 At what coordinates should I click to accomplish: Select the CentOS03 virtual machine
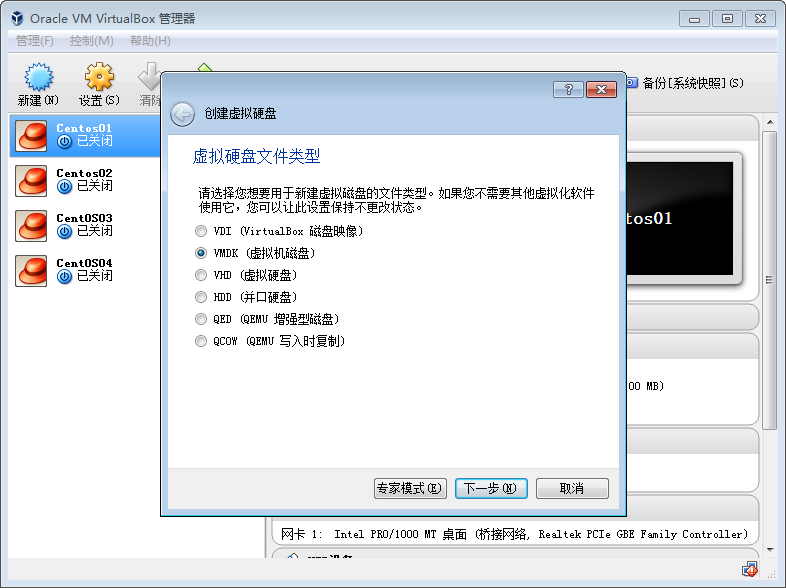point(85,226)
